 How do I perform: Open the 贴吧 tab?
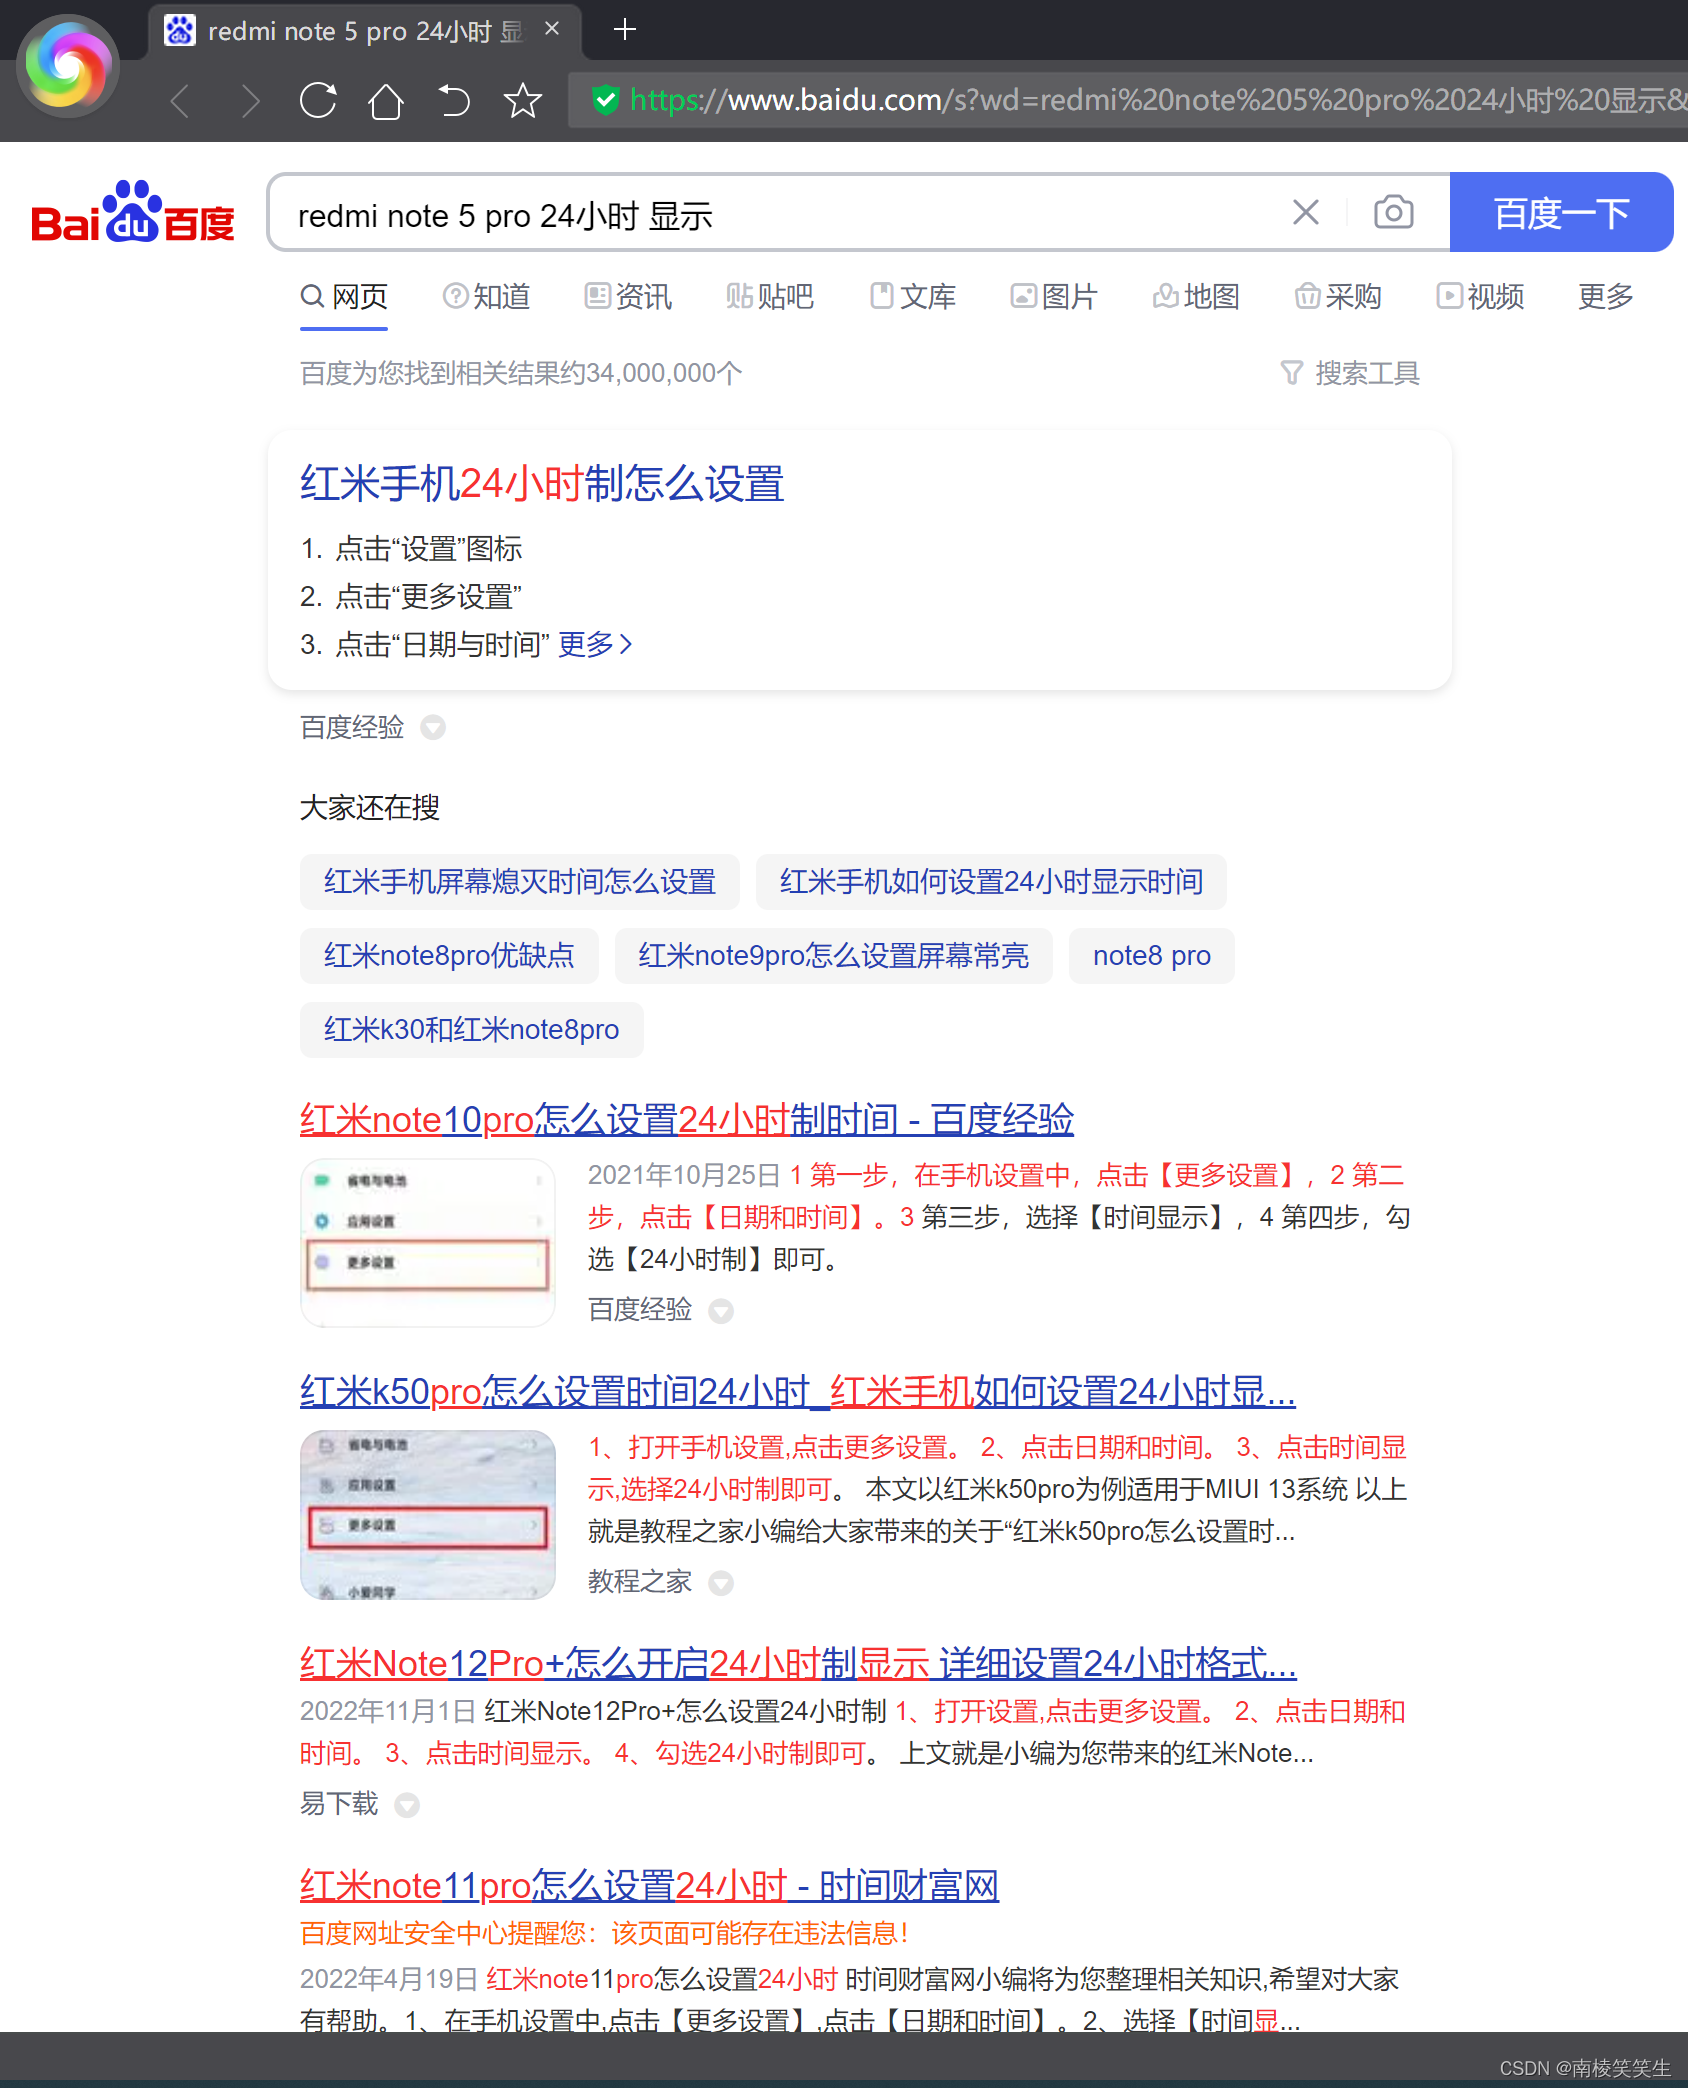pyautogui.click(x=770, y=297)
